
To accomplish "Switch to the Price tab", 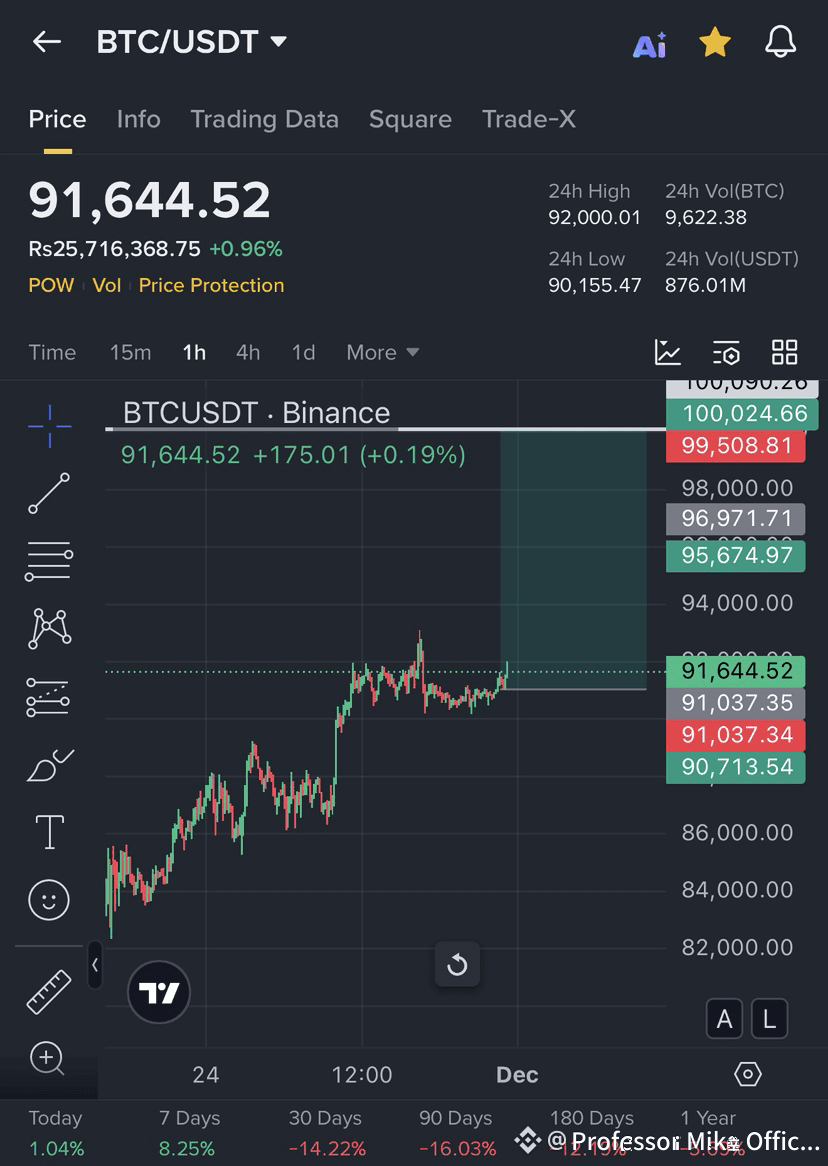I will pyautogui.click(x=57, y=119).
